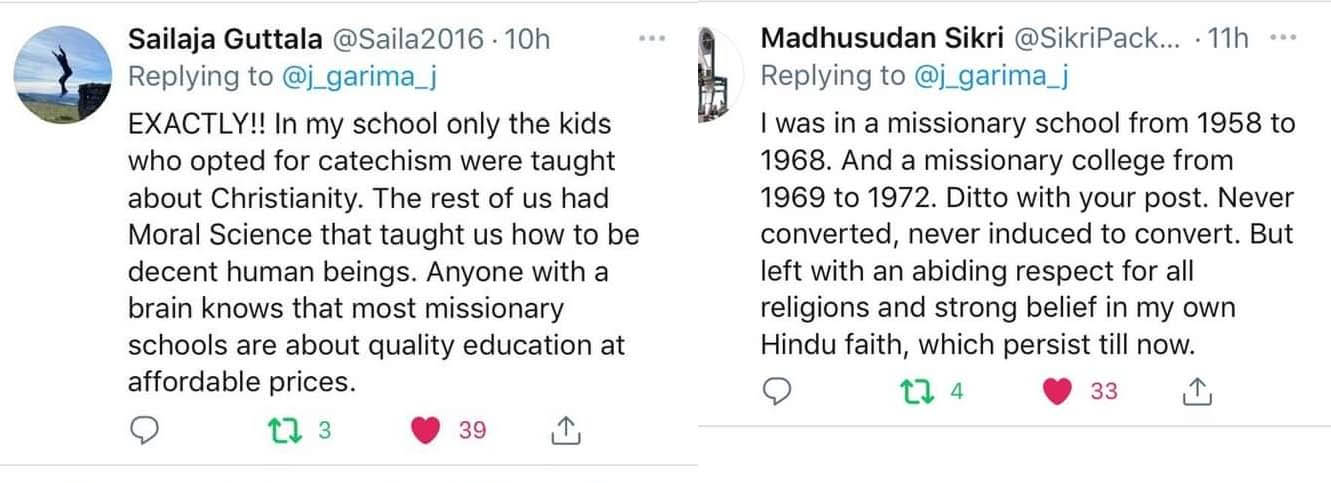Click the 11h timestamp on Madhusudan's tweet
The height and width of the screenshot is (483, 1331).
click(1229, 38)
